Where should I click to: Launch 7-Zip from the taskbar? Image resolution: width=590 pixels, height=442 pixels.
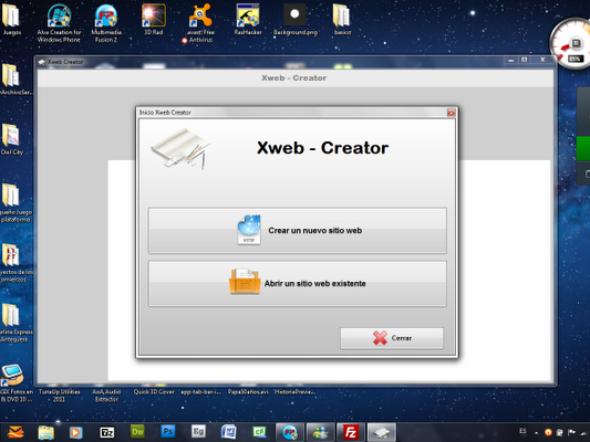[x=107, y=432]
